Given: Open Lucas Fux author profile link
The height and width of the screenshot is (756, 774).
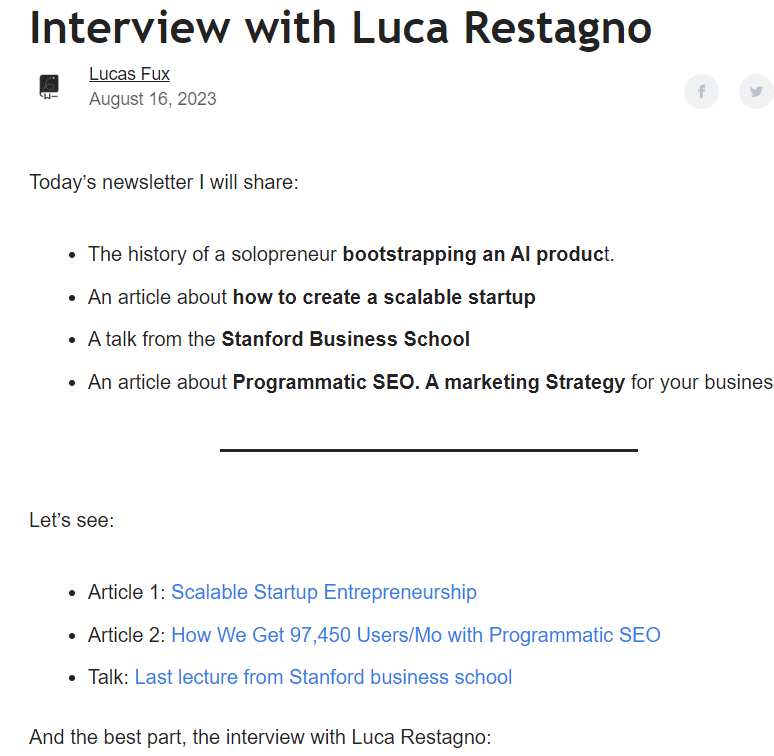Looking at the screenshot, I should click(x=129, y=74).
